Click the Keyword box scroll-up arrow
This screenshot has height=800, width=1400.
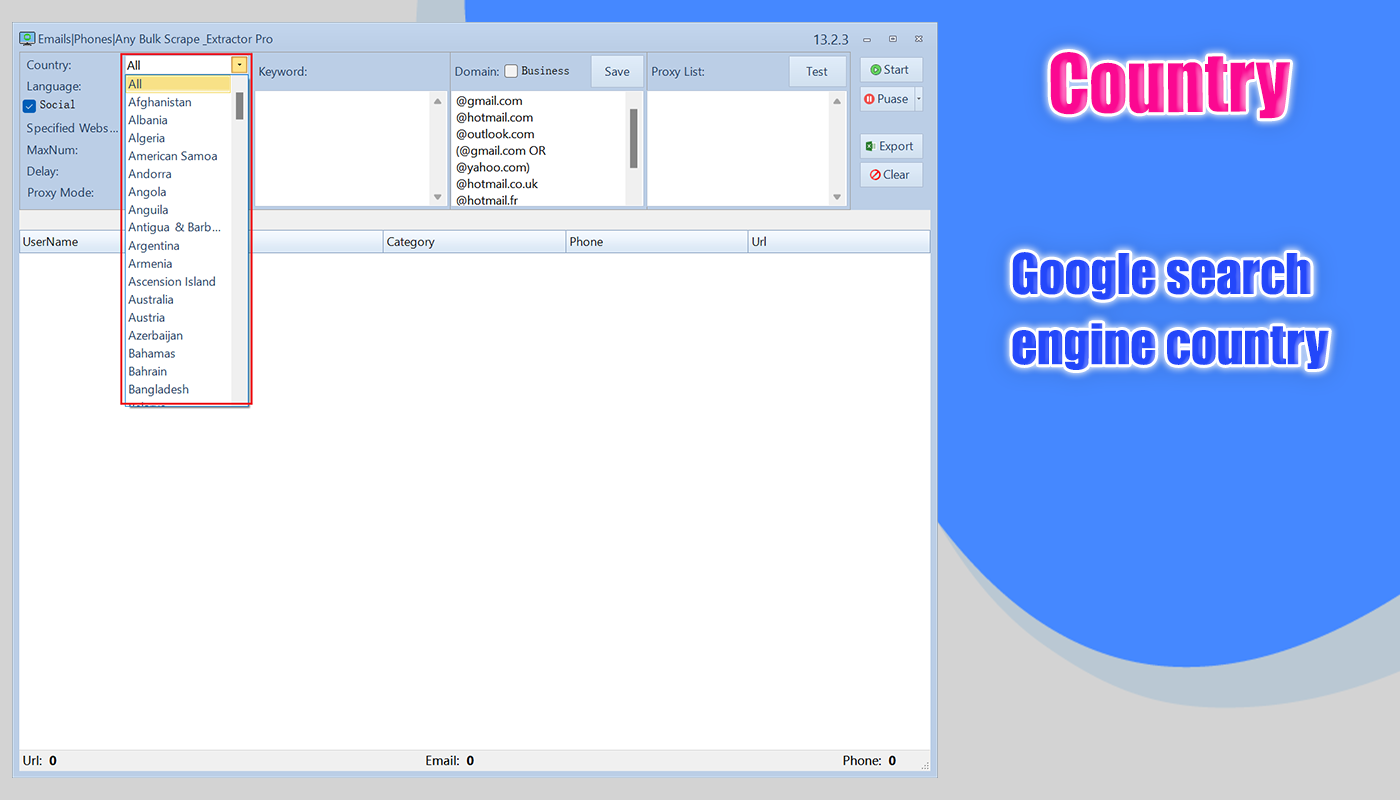pos(437,101)
